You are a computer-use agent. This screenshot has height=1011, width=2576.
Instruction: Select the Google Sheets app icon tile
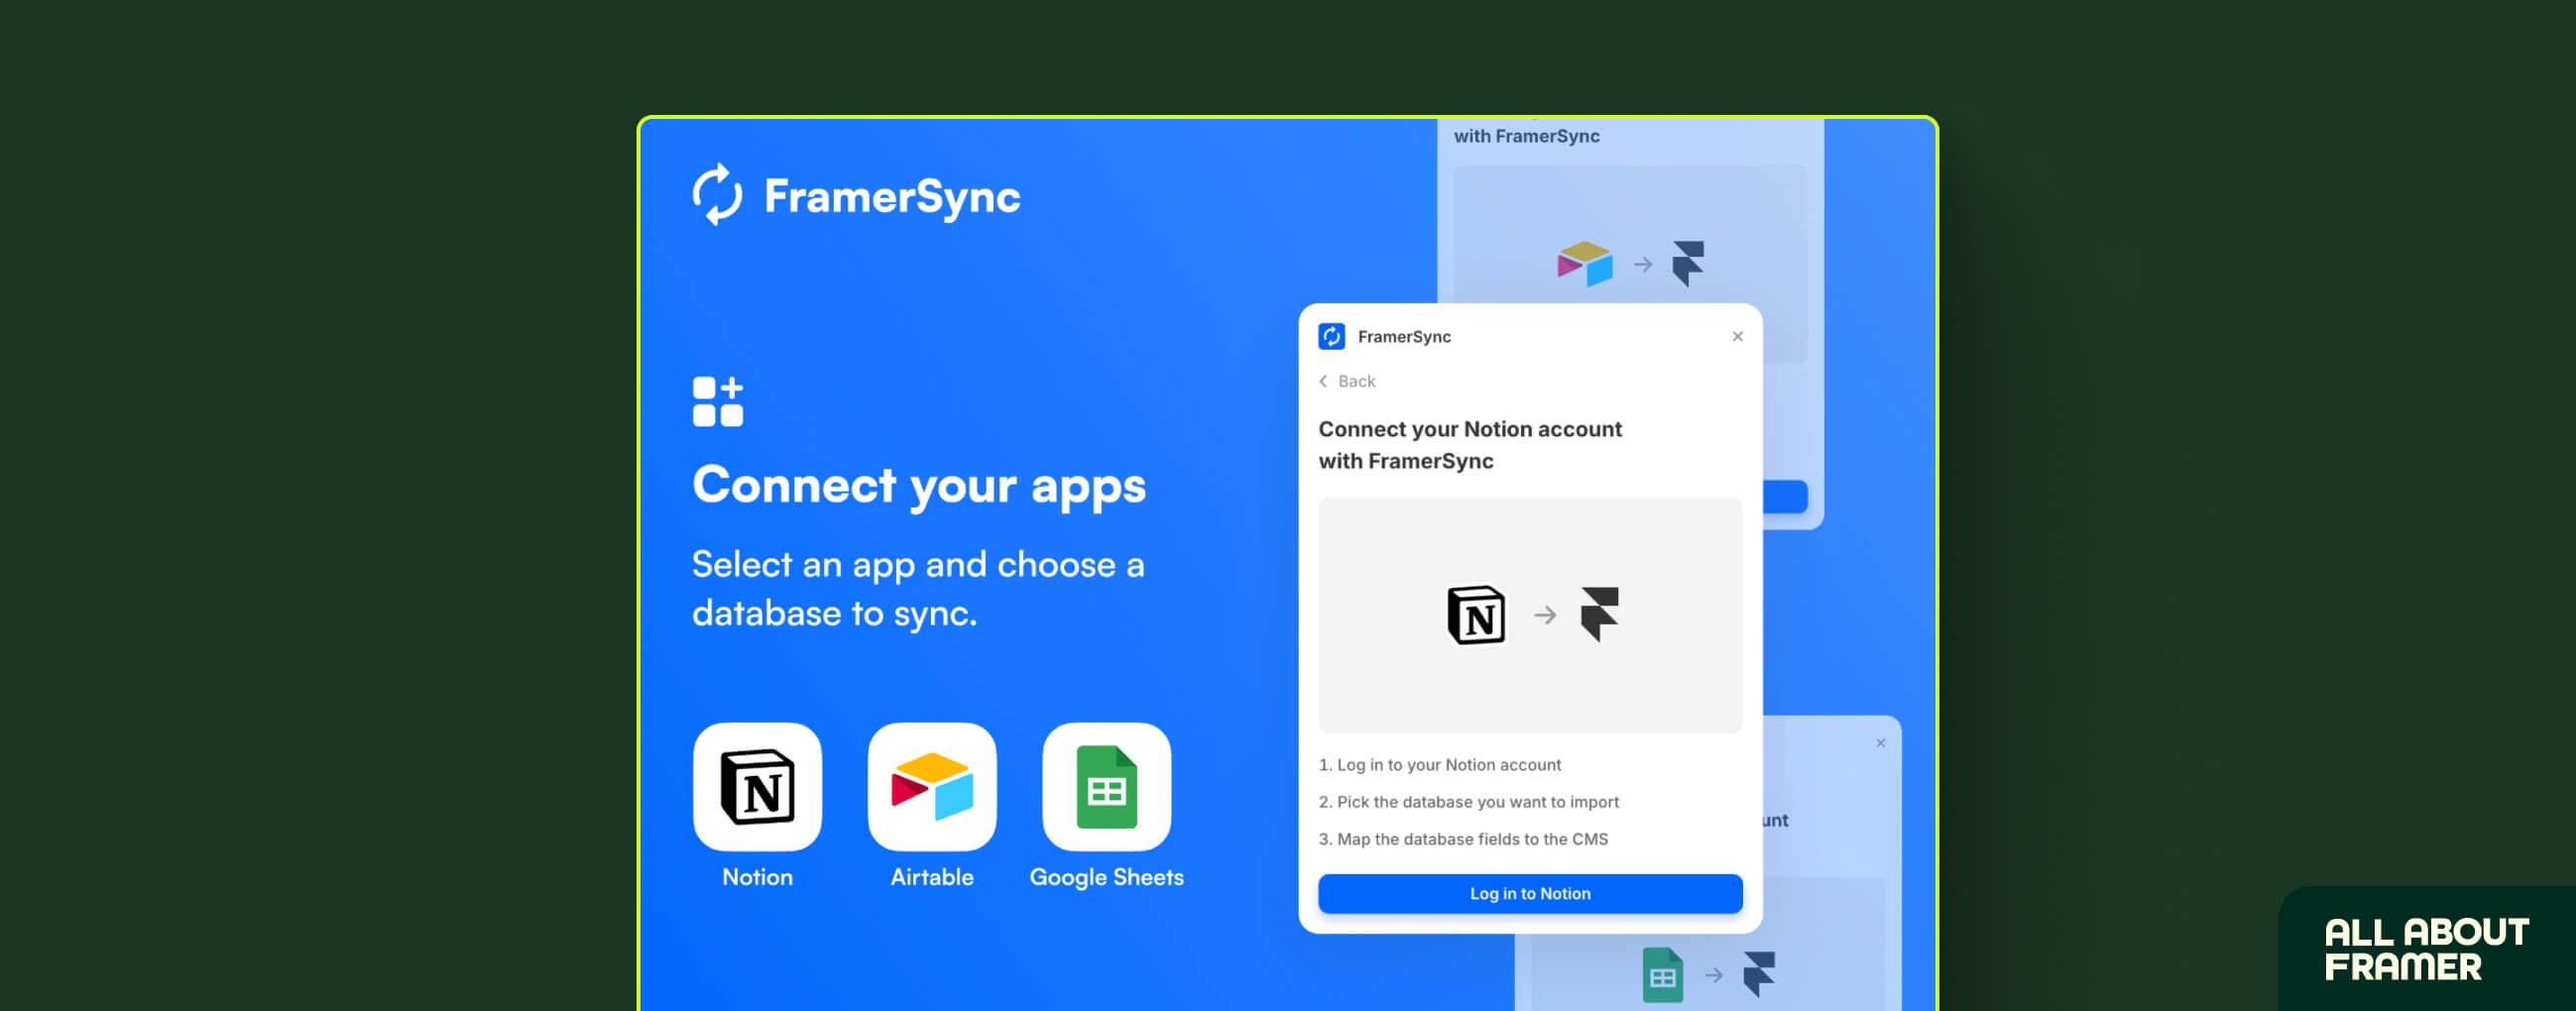[1106, 787]
